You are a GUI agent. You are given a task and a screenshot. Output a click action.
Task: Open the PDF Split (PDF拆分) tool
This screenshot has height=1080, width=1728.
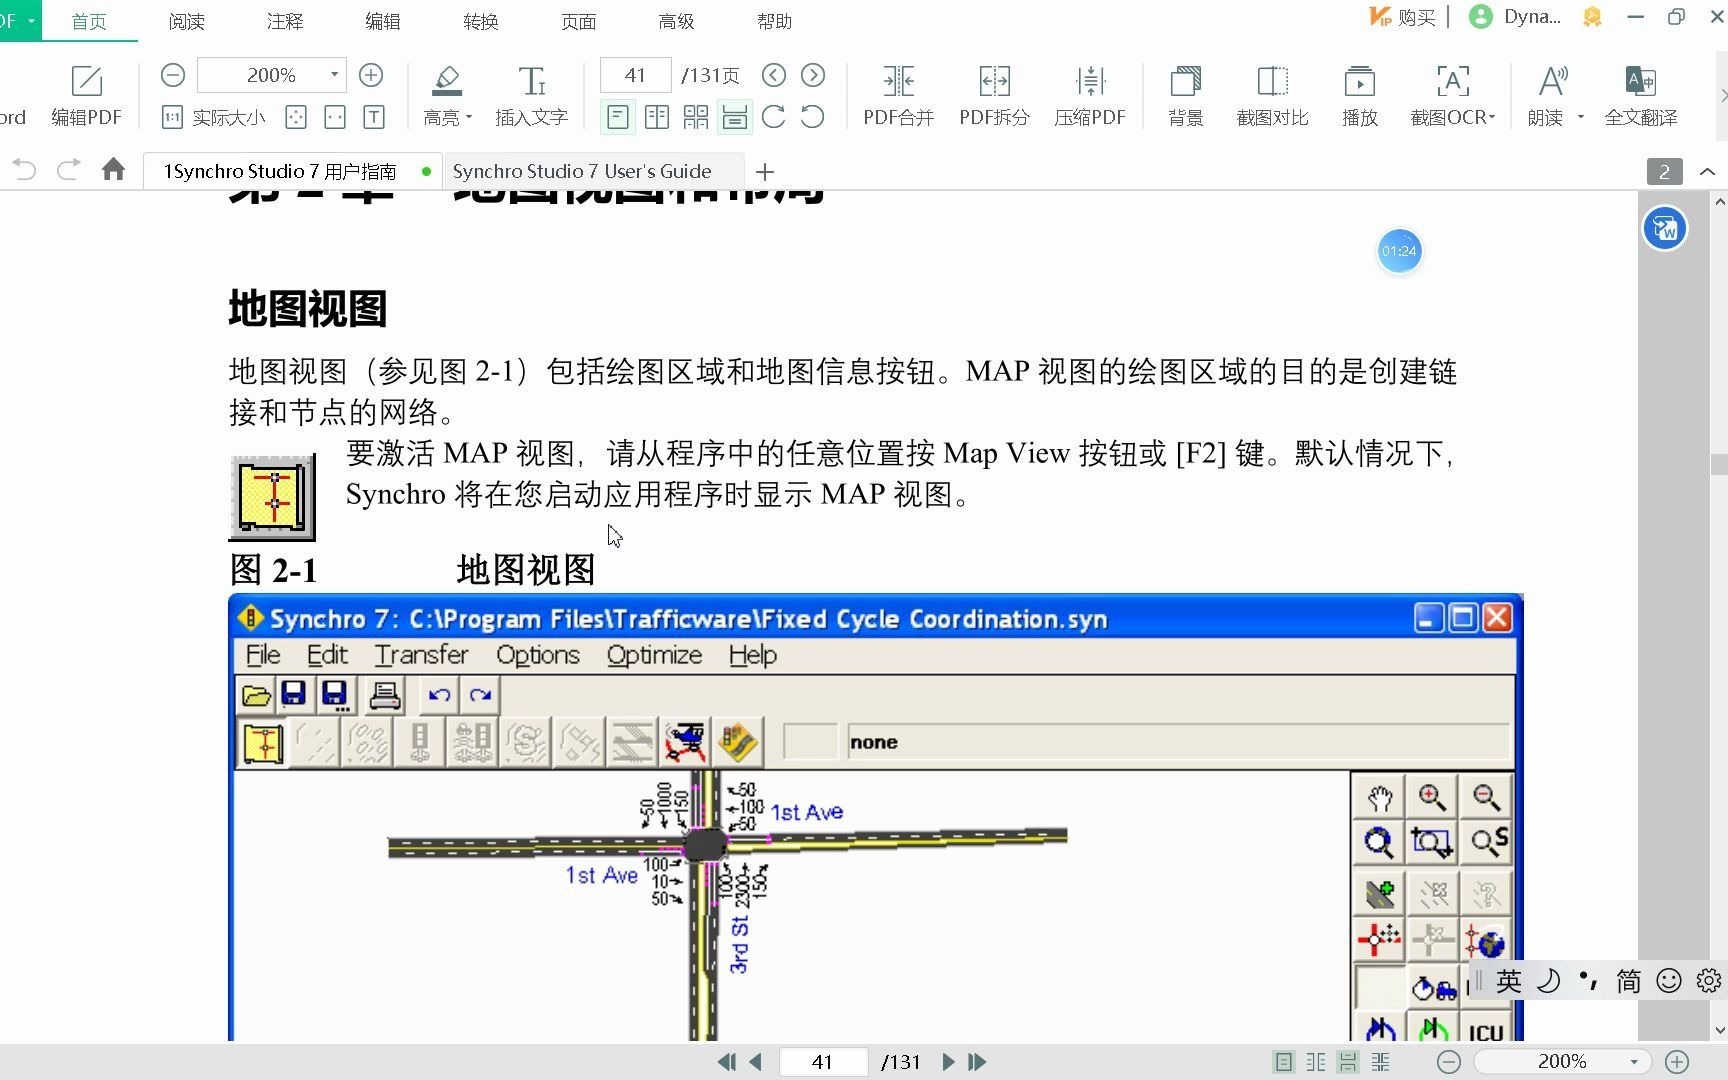(x=994, y=95)
